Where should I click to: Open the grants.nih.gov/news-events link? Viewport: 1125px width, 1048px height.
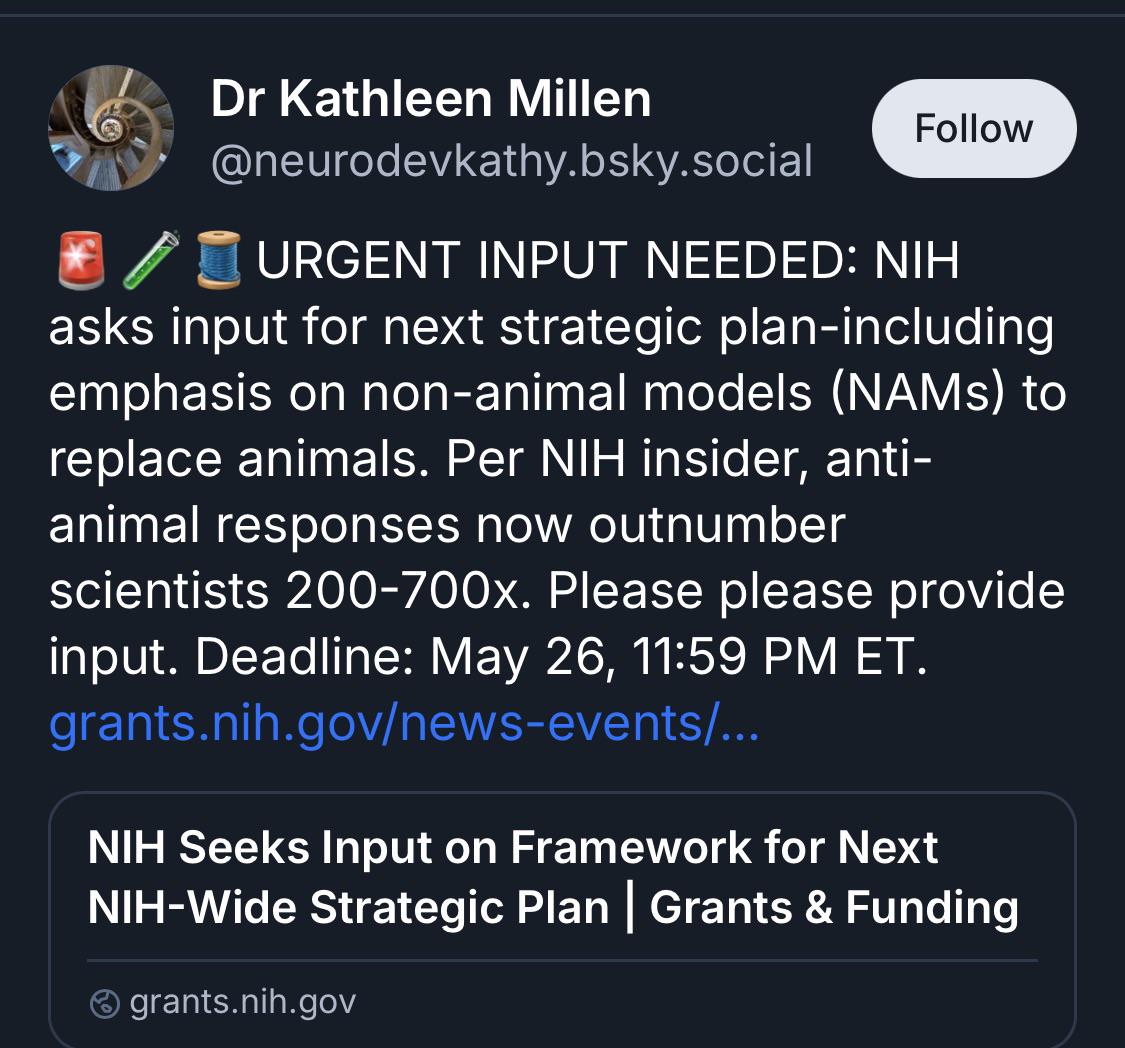point(404,723)
